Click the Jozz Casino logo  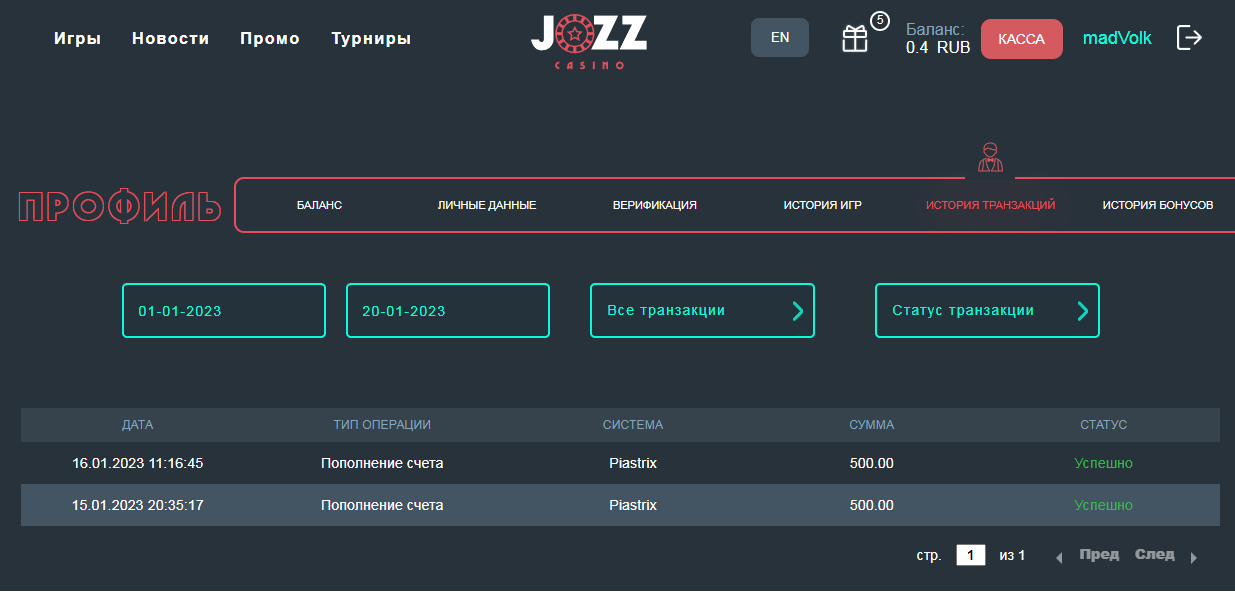589,41
